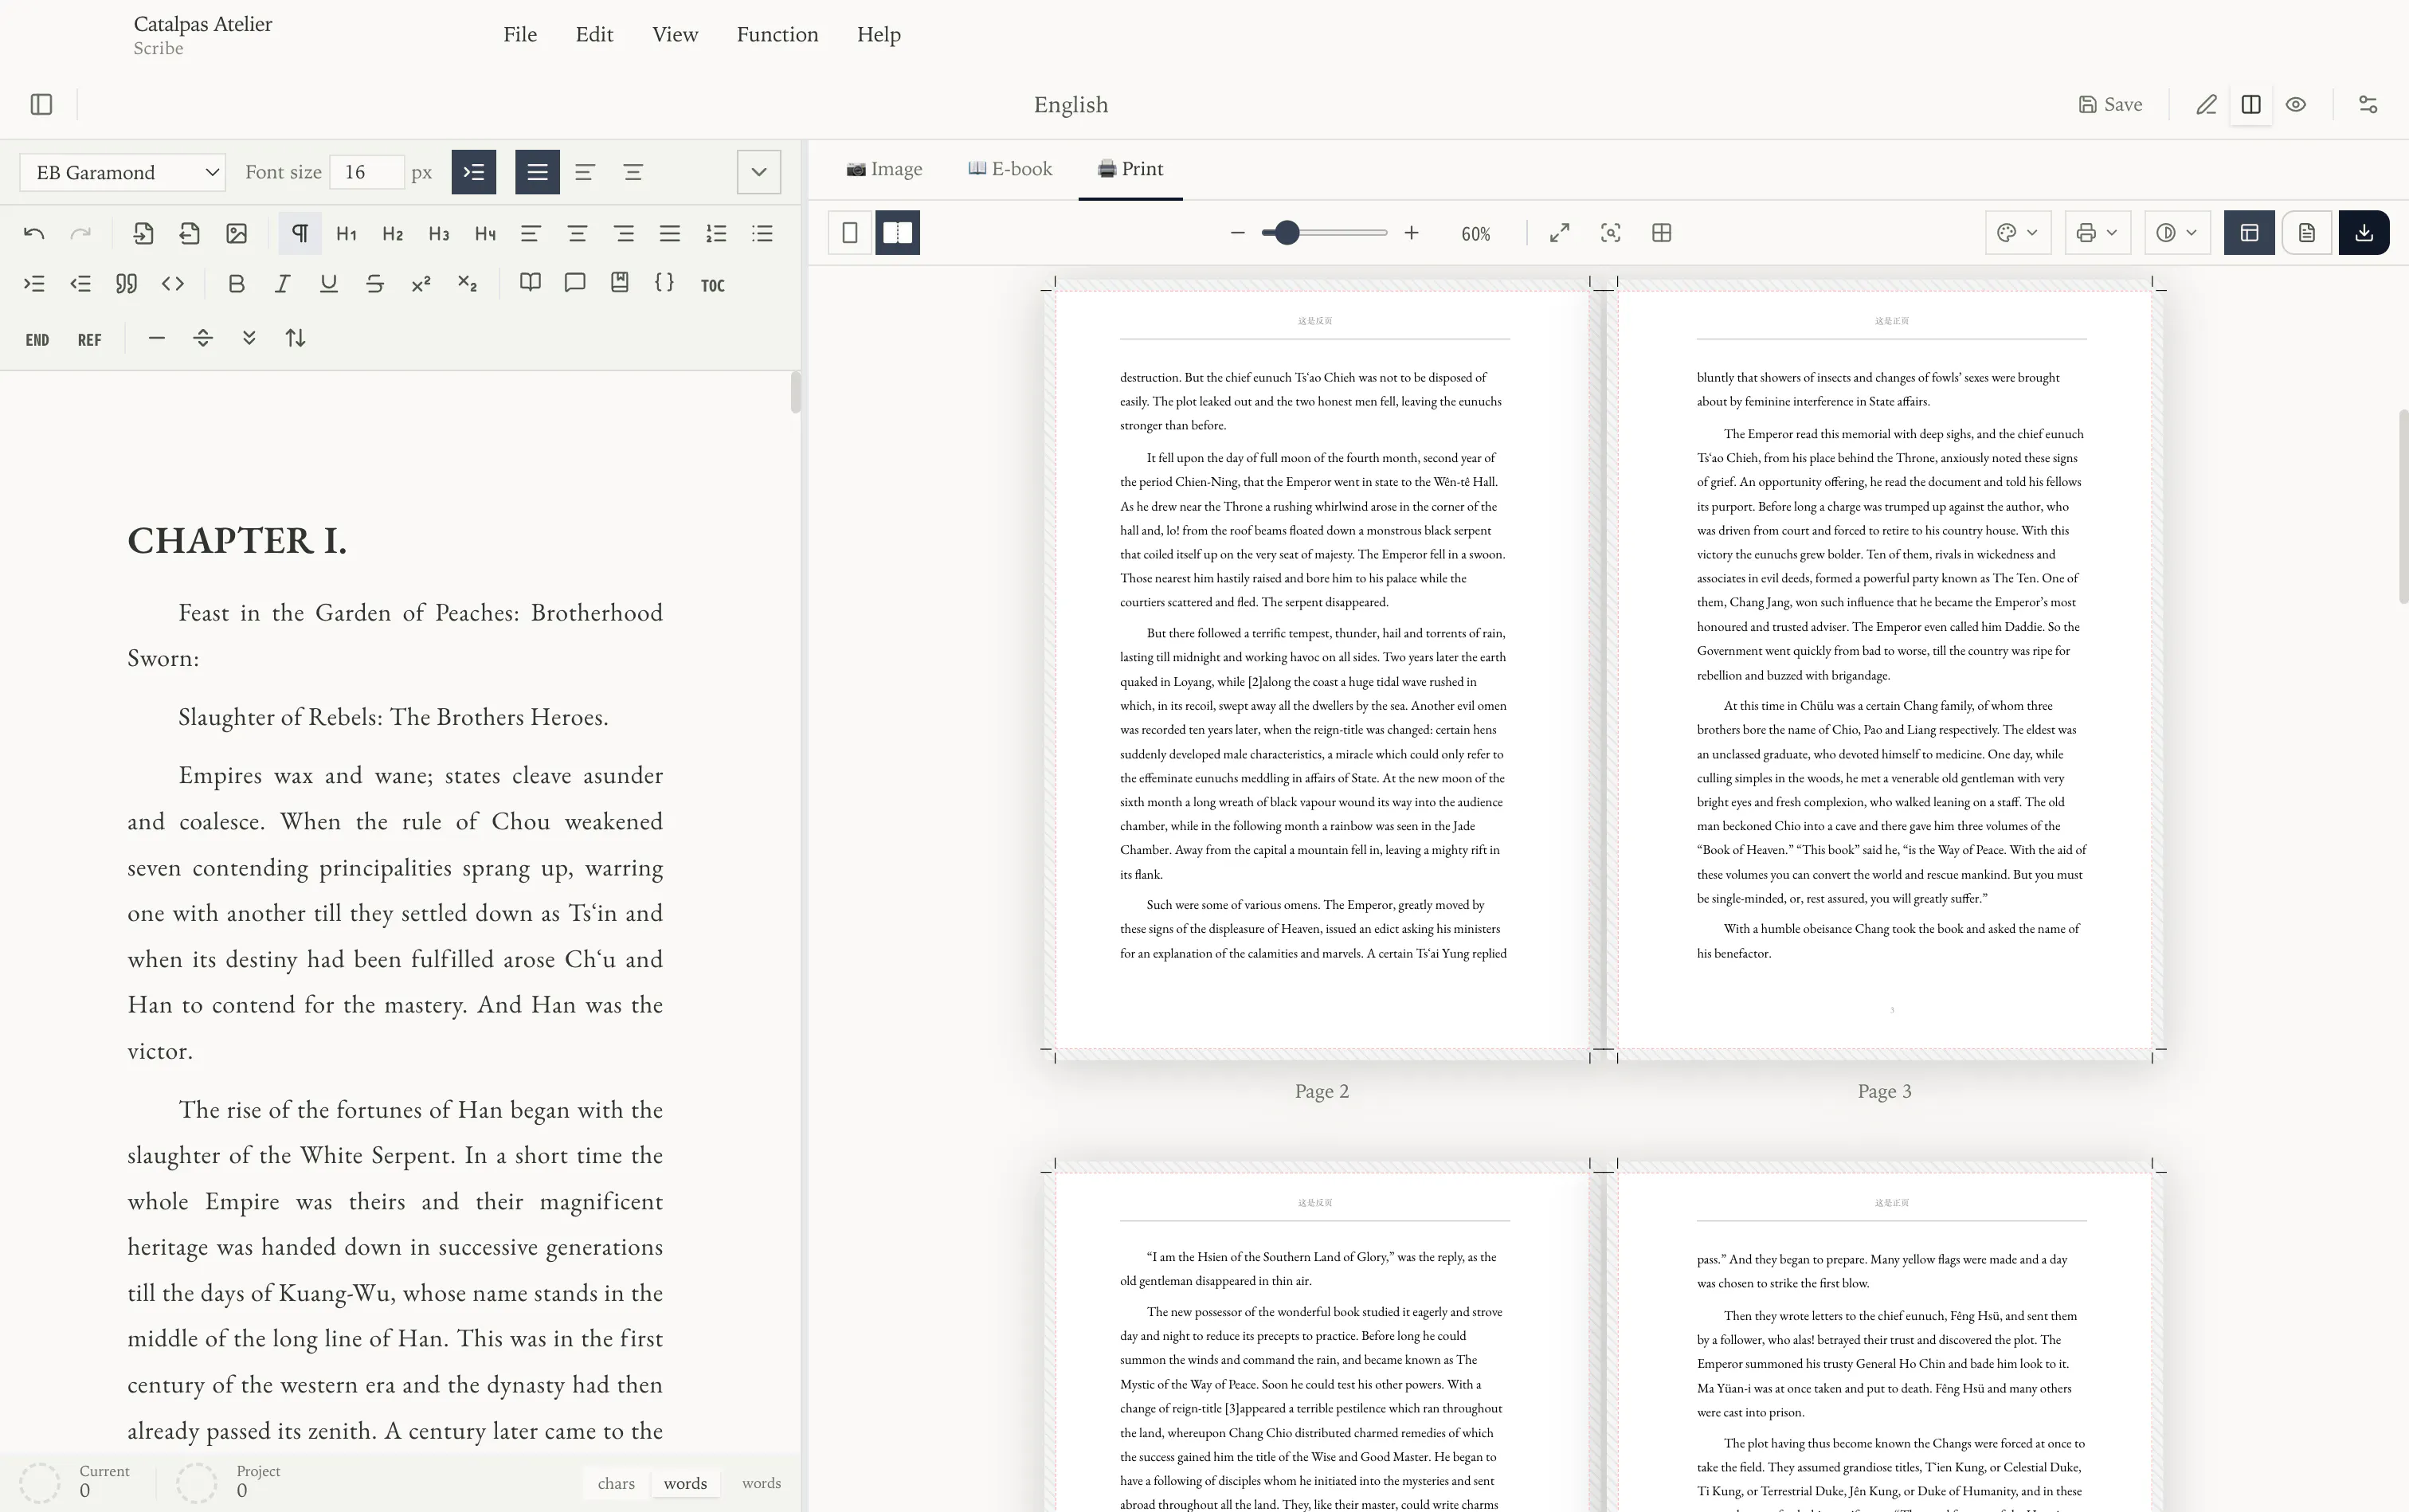Screen dimensions: 2409x1512
Task: Click the Save button
Action: (x=2110, y=104)
